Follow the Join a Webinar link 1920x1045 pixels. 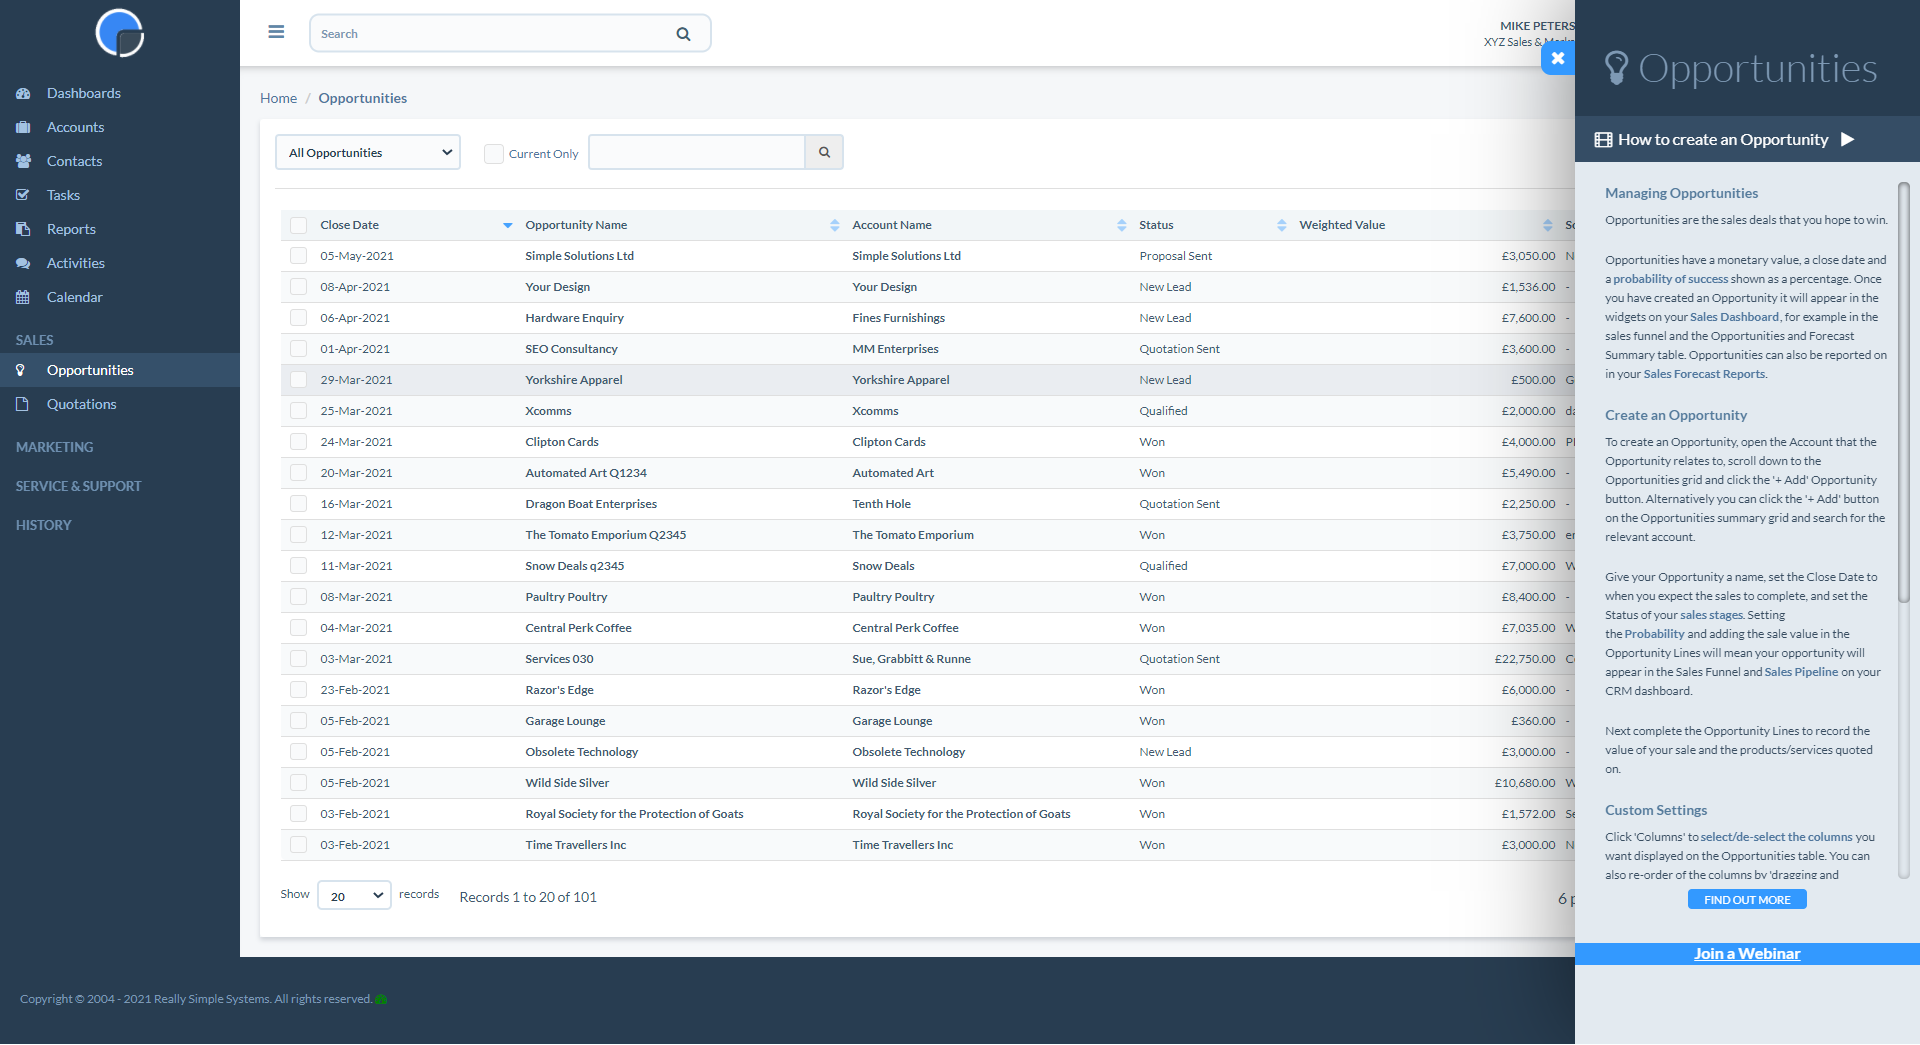tap(1746, 953)
